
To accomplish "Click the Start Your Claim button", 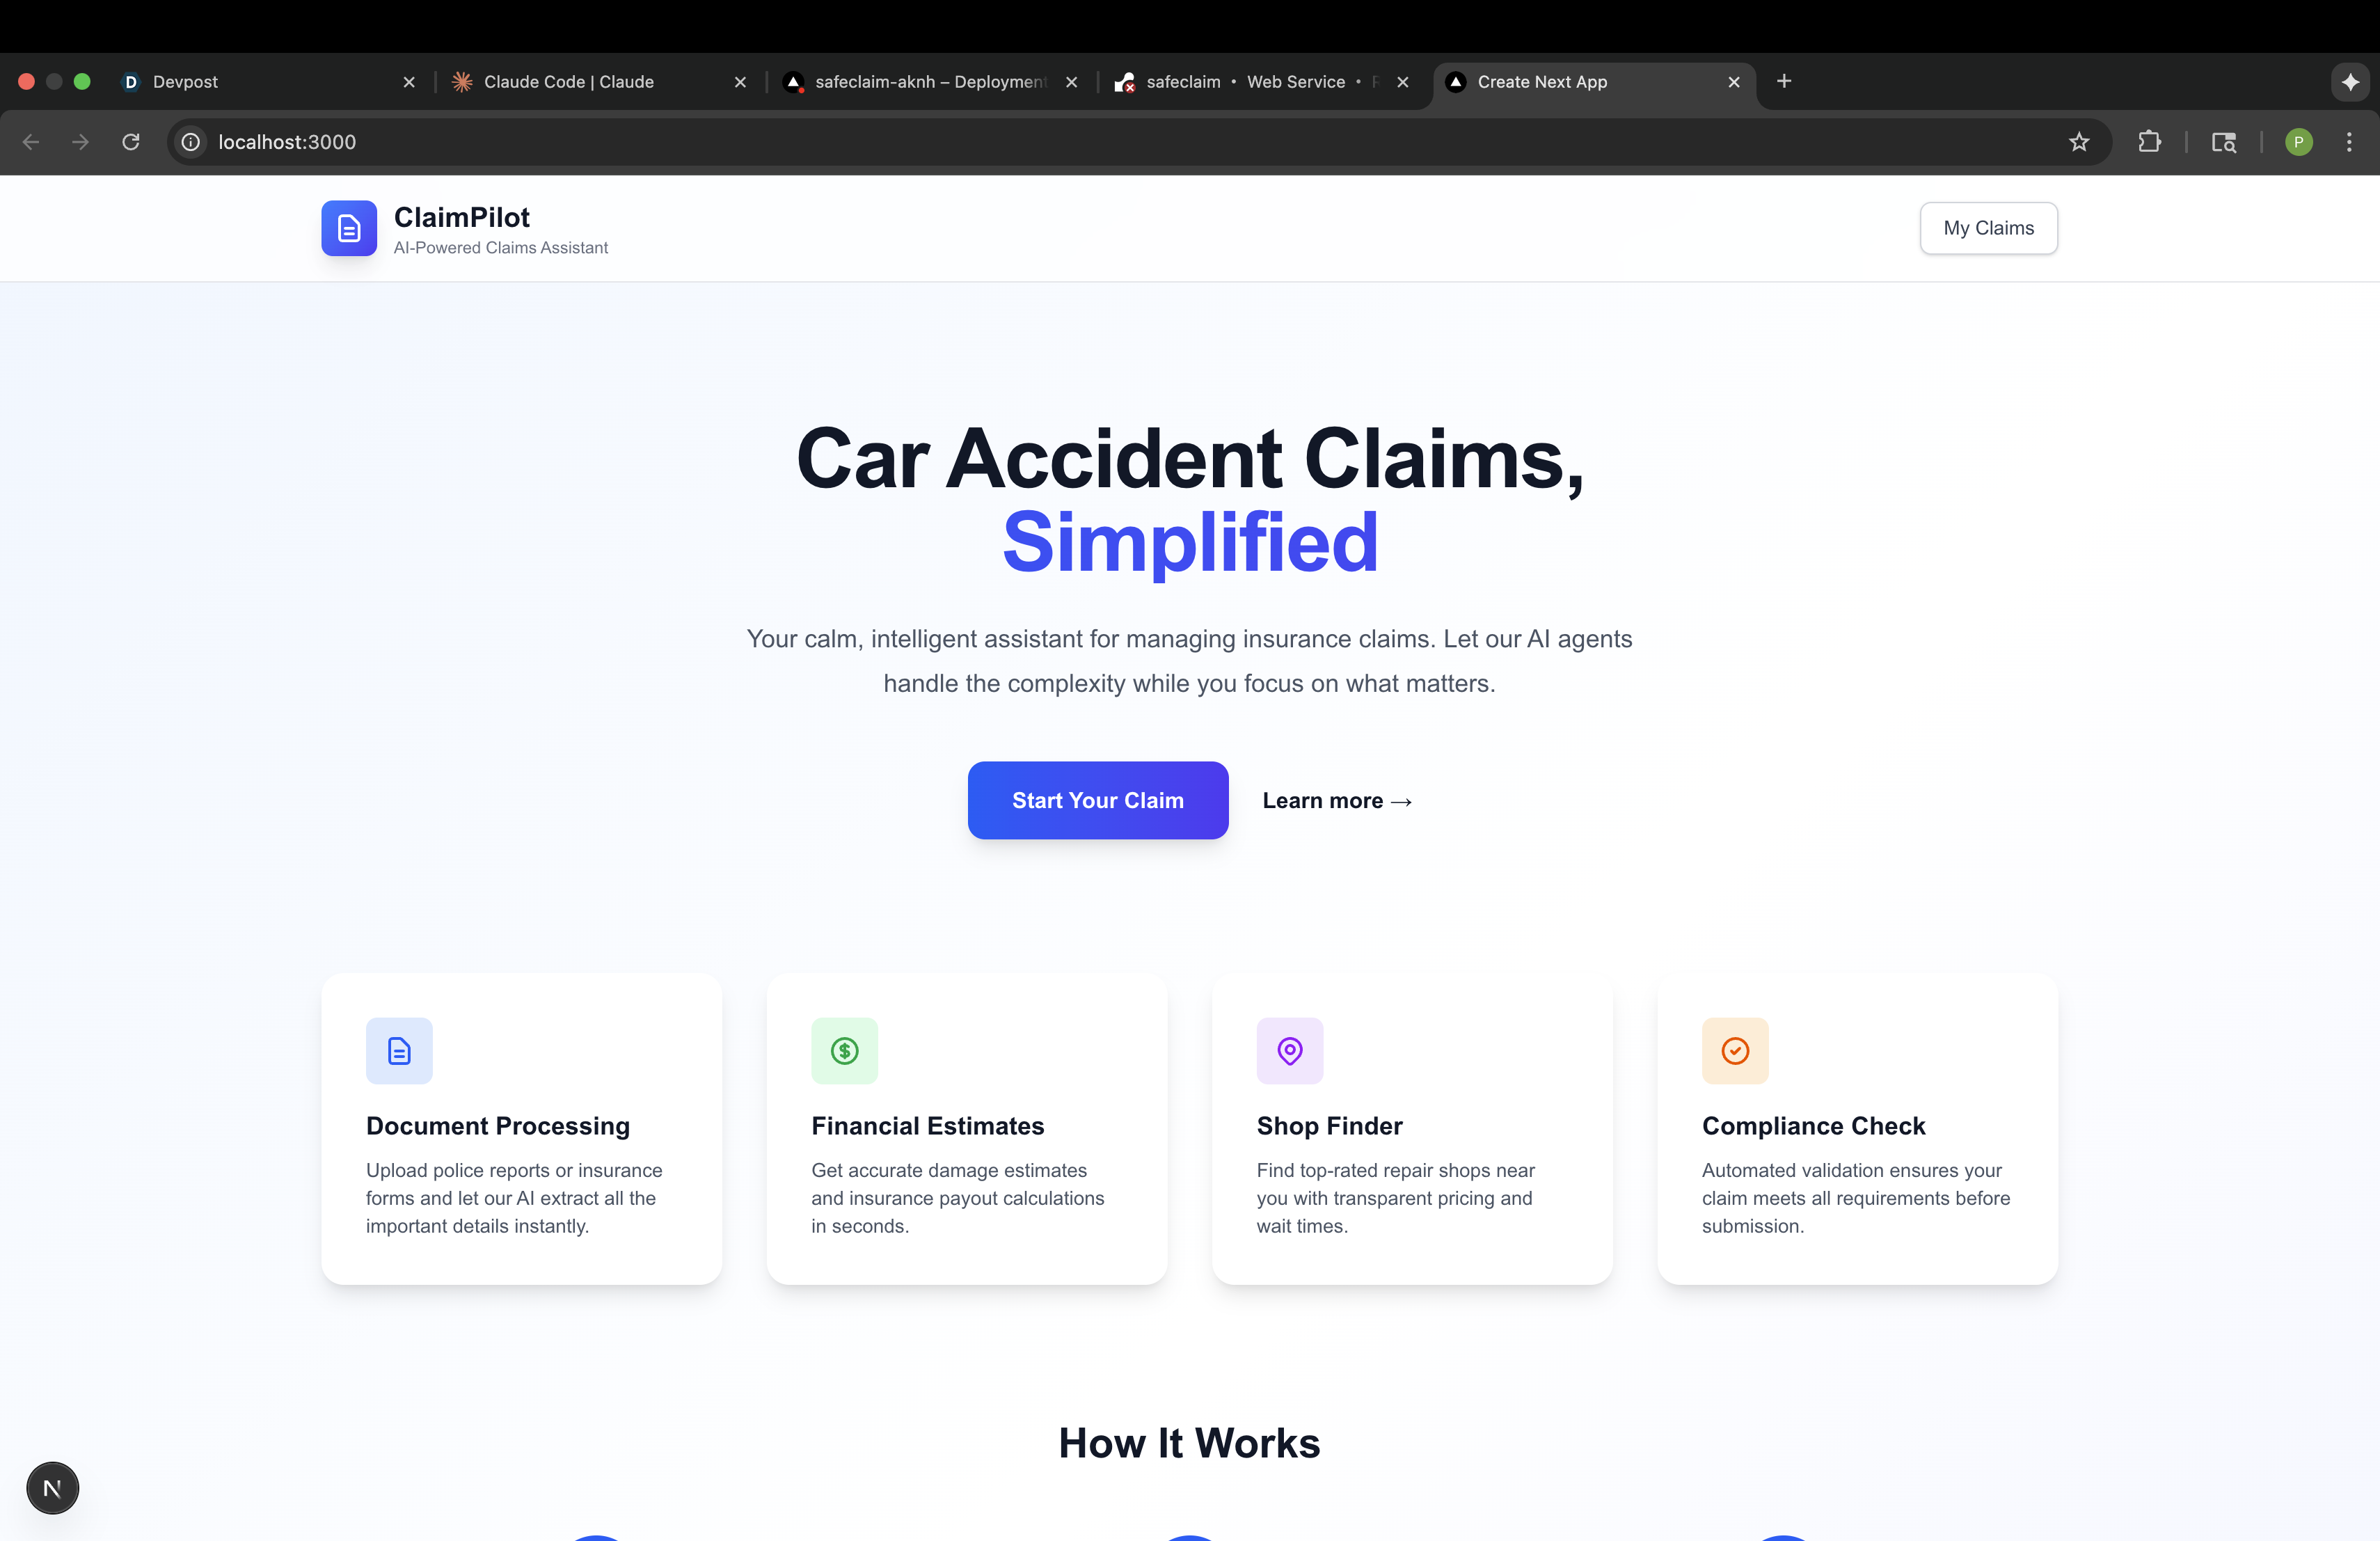I will [1098, 800].
